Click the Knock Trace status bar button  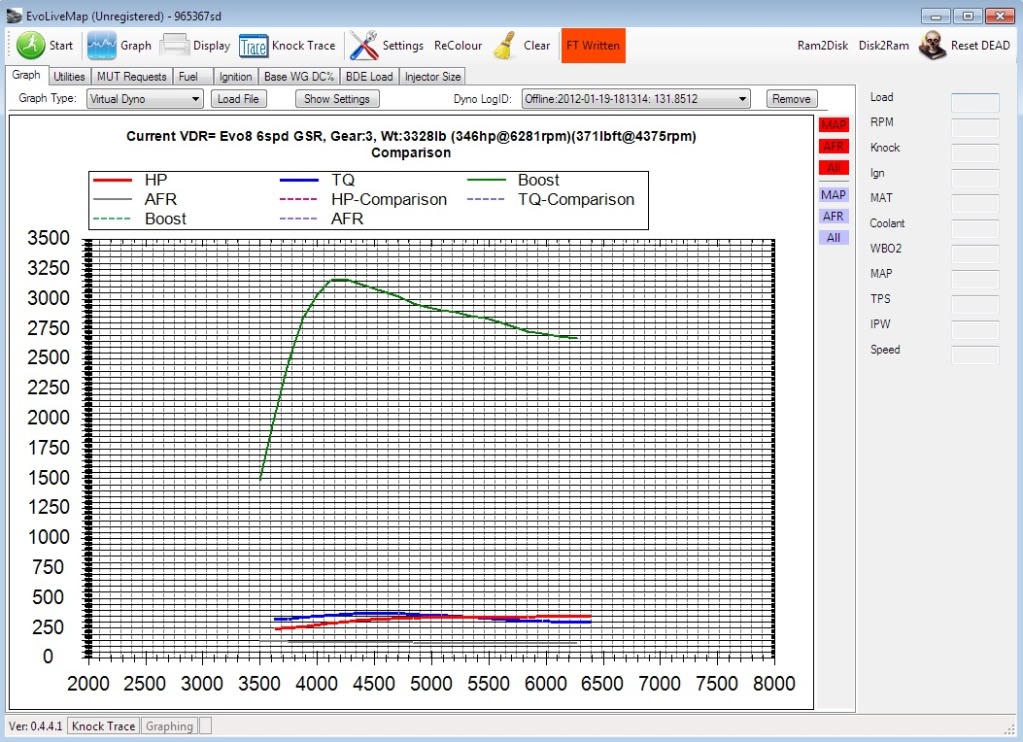click(103, 726)
